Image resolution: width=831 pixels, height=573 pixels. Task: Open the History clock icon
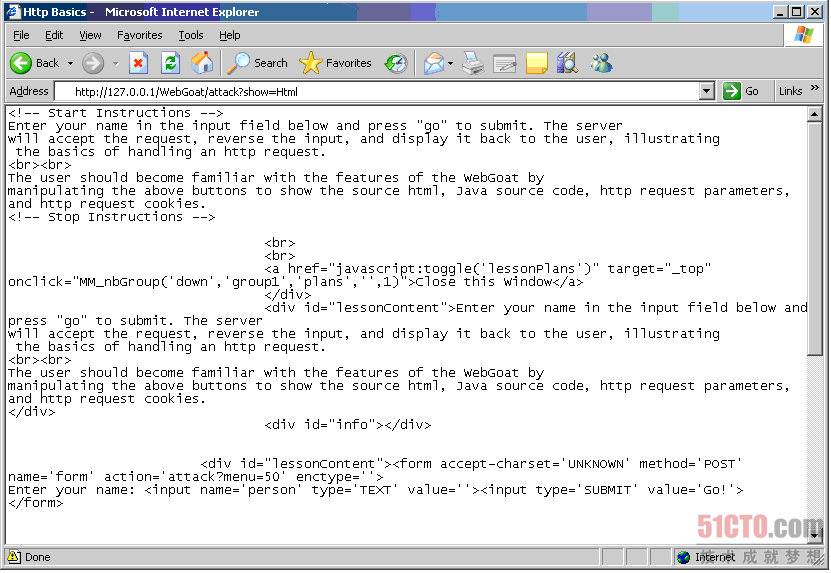[x=396, y=64]
